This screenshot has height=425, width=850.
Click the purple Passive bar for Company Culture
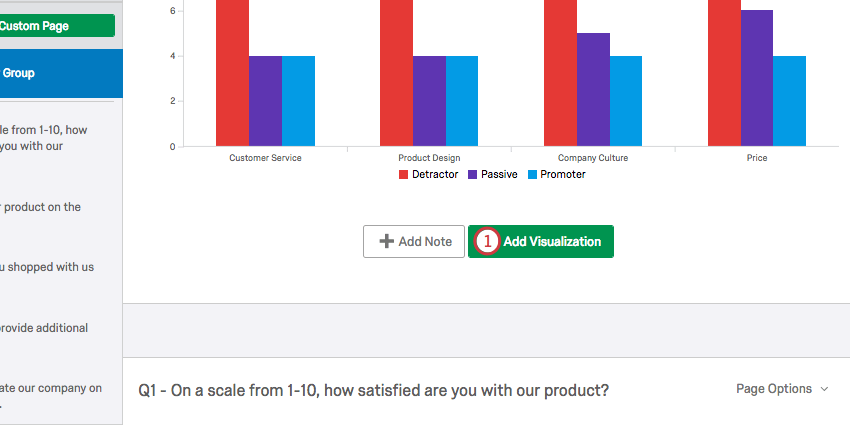coord(593,90)
